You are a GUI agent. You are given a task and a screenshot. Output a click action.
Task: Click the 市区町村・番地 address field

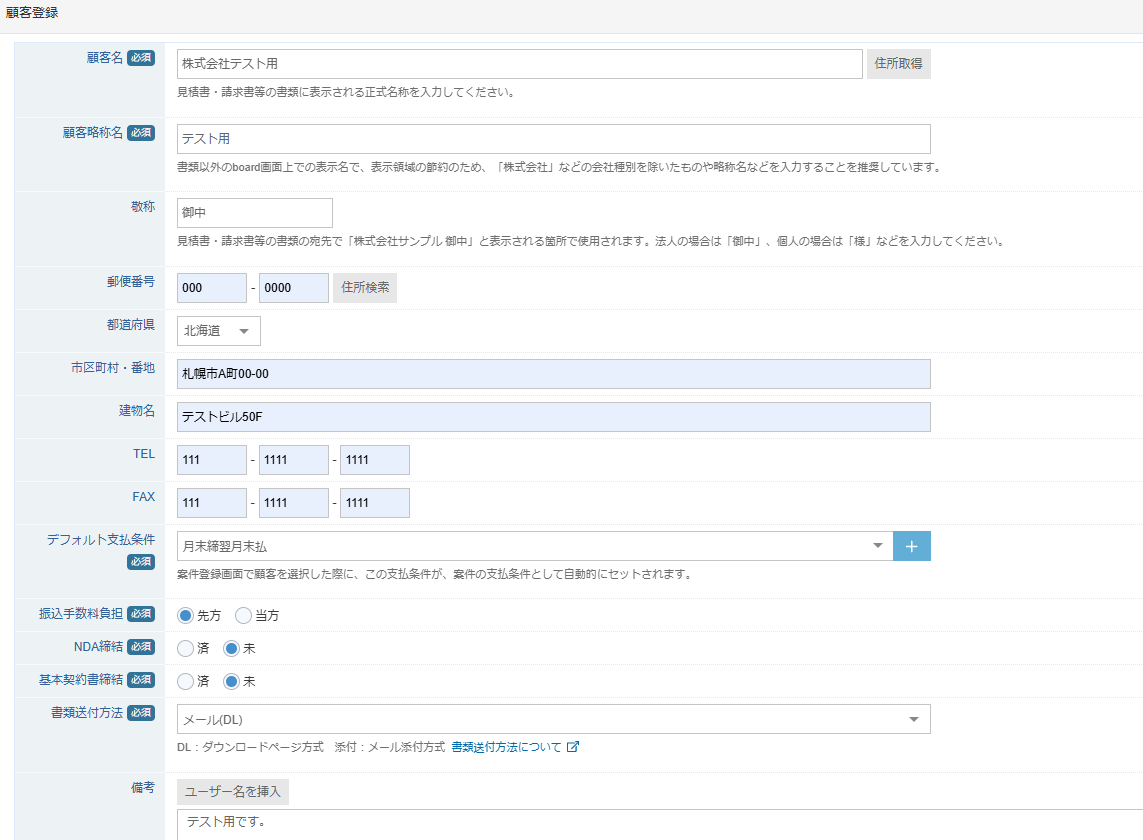553,374
